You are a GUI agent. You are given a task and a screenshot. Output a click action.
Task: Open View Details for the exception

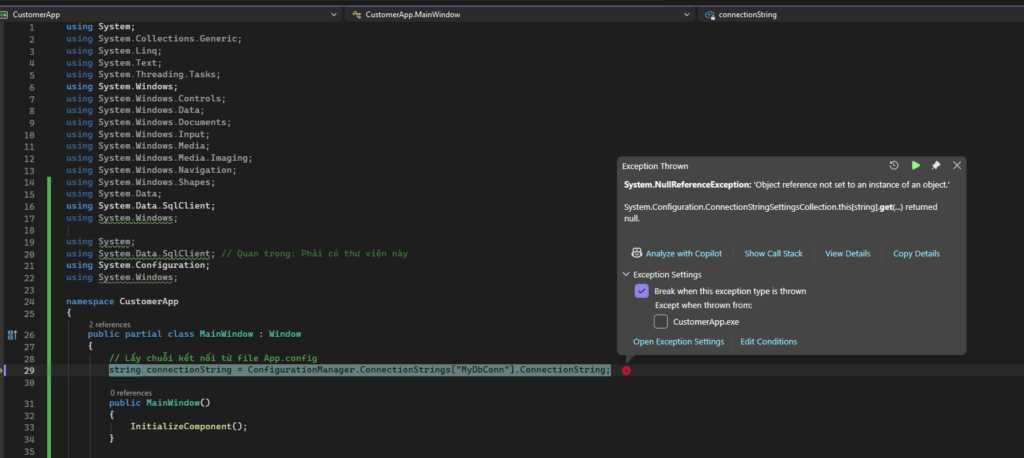(847, 254)
